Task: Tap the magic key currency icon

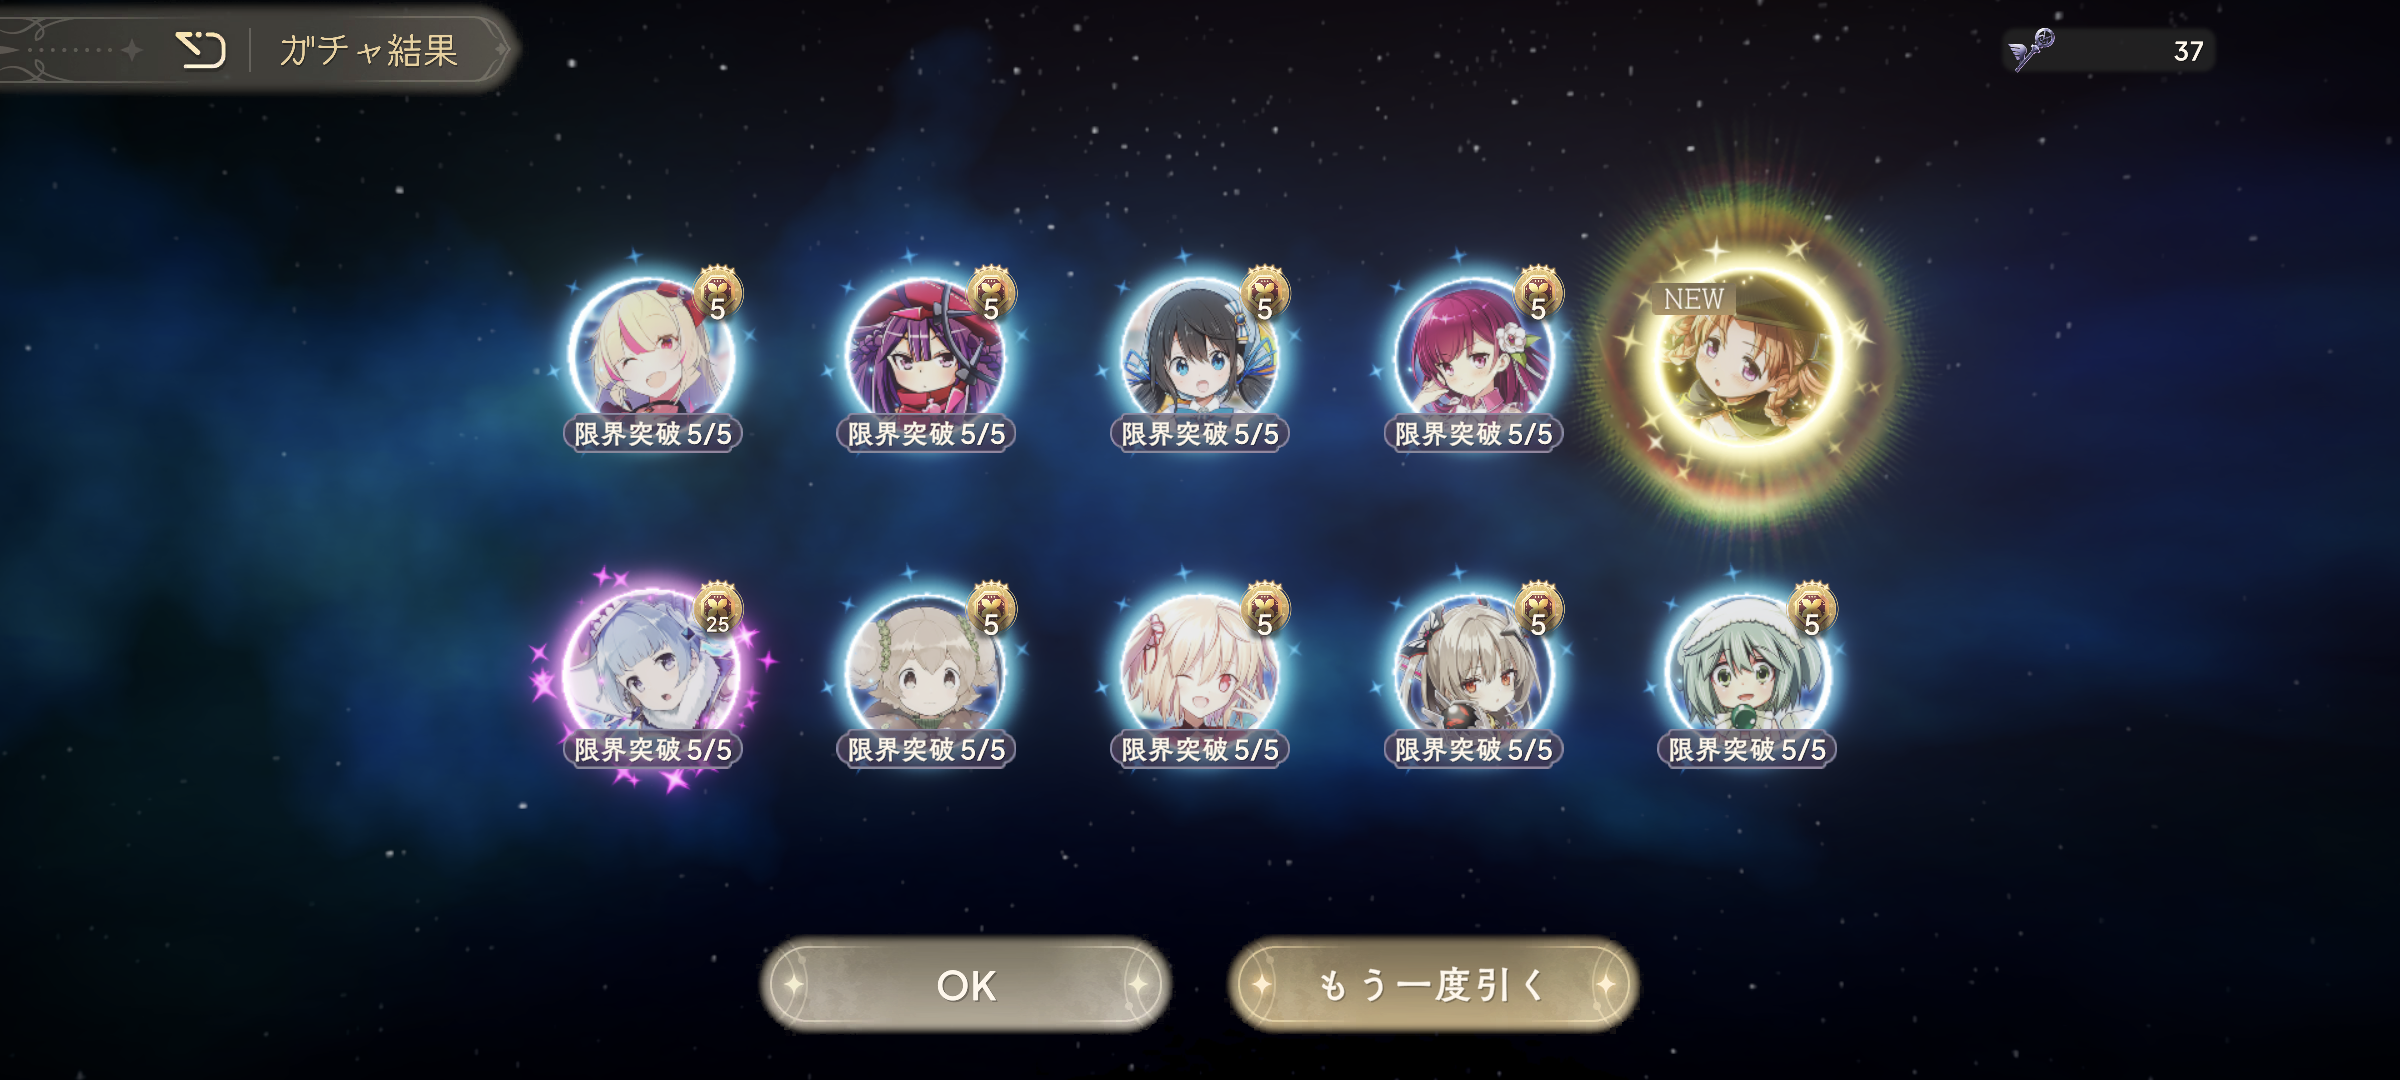Action: click(x=2033, y=50)
